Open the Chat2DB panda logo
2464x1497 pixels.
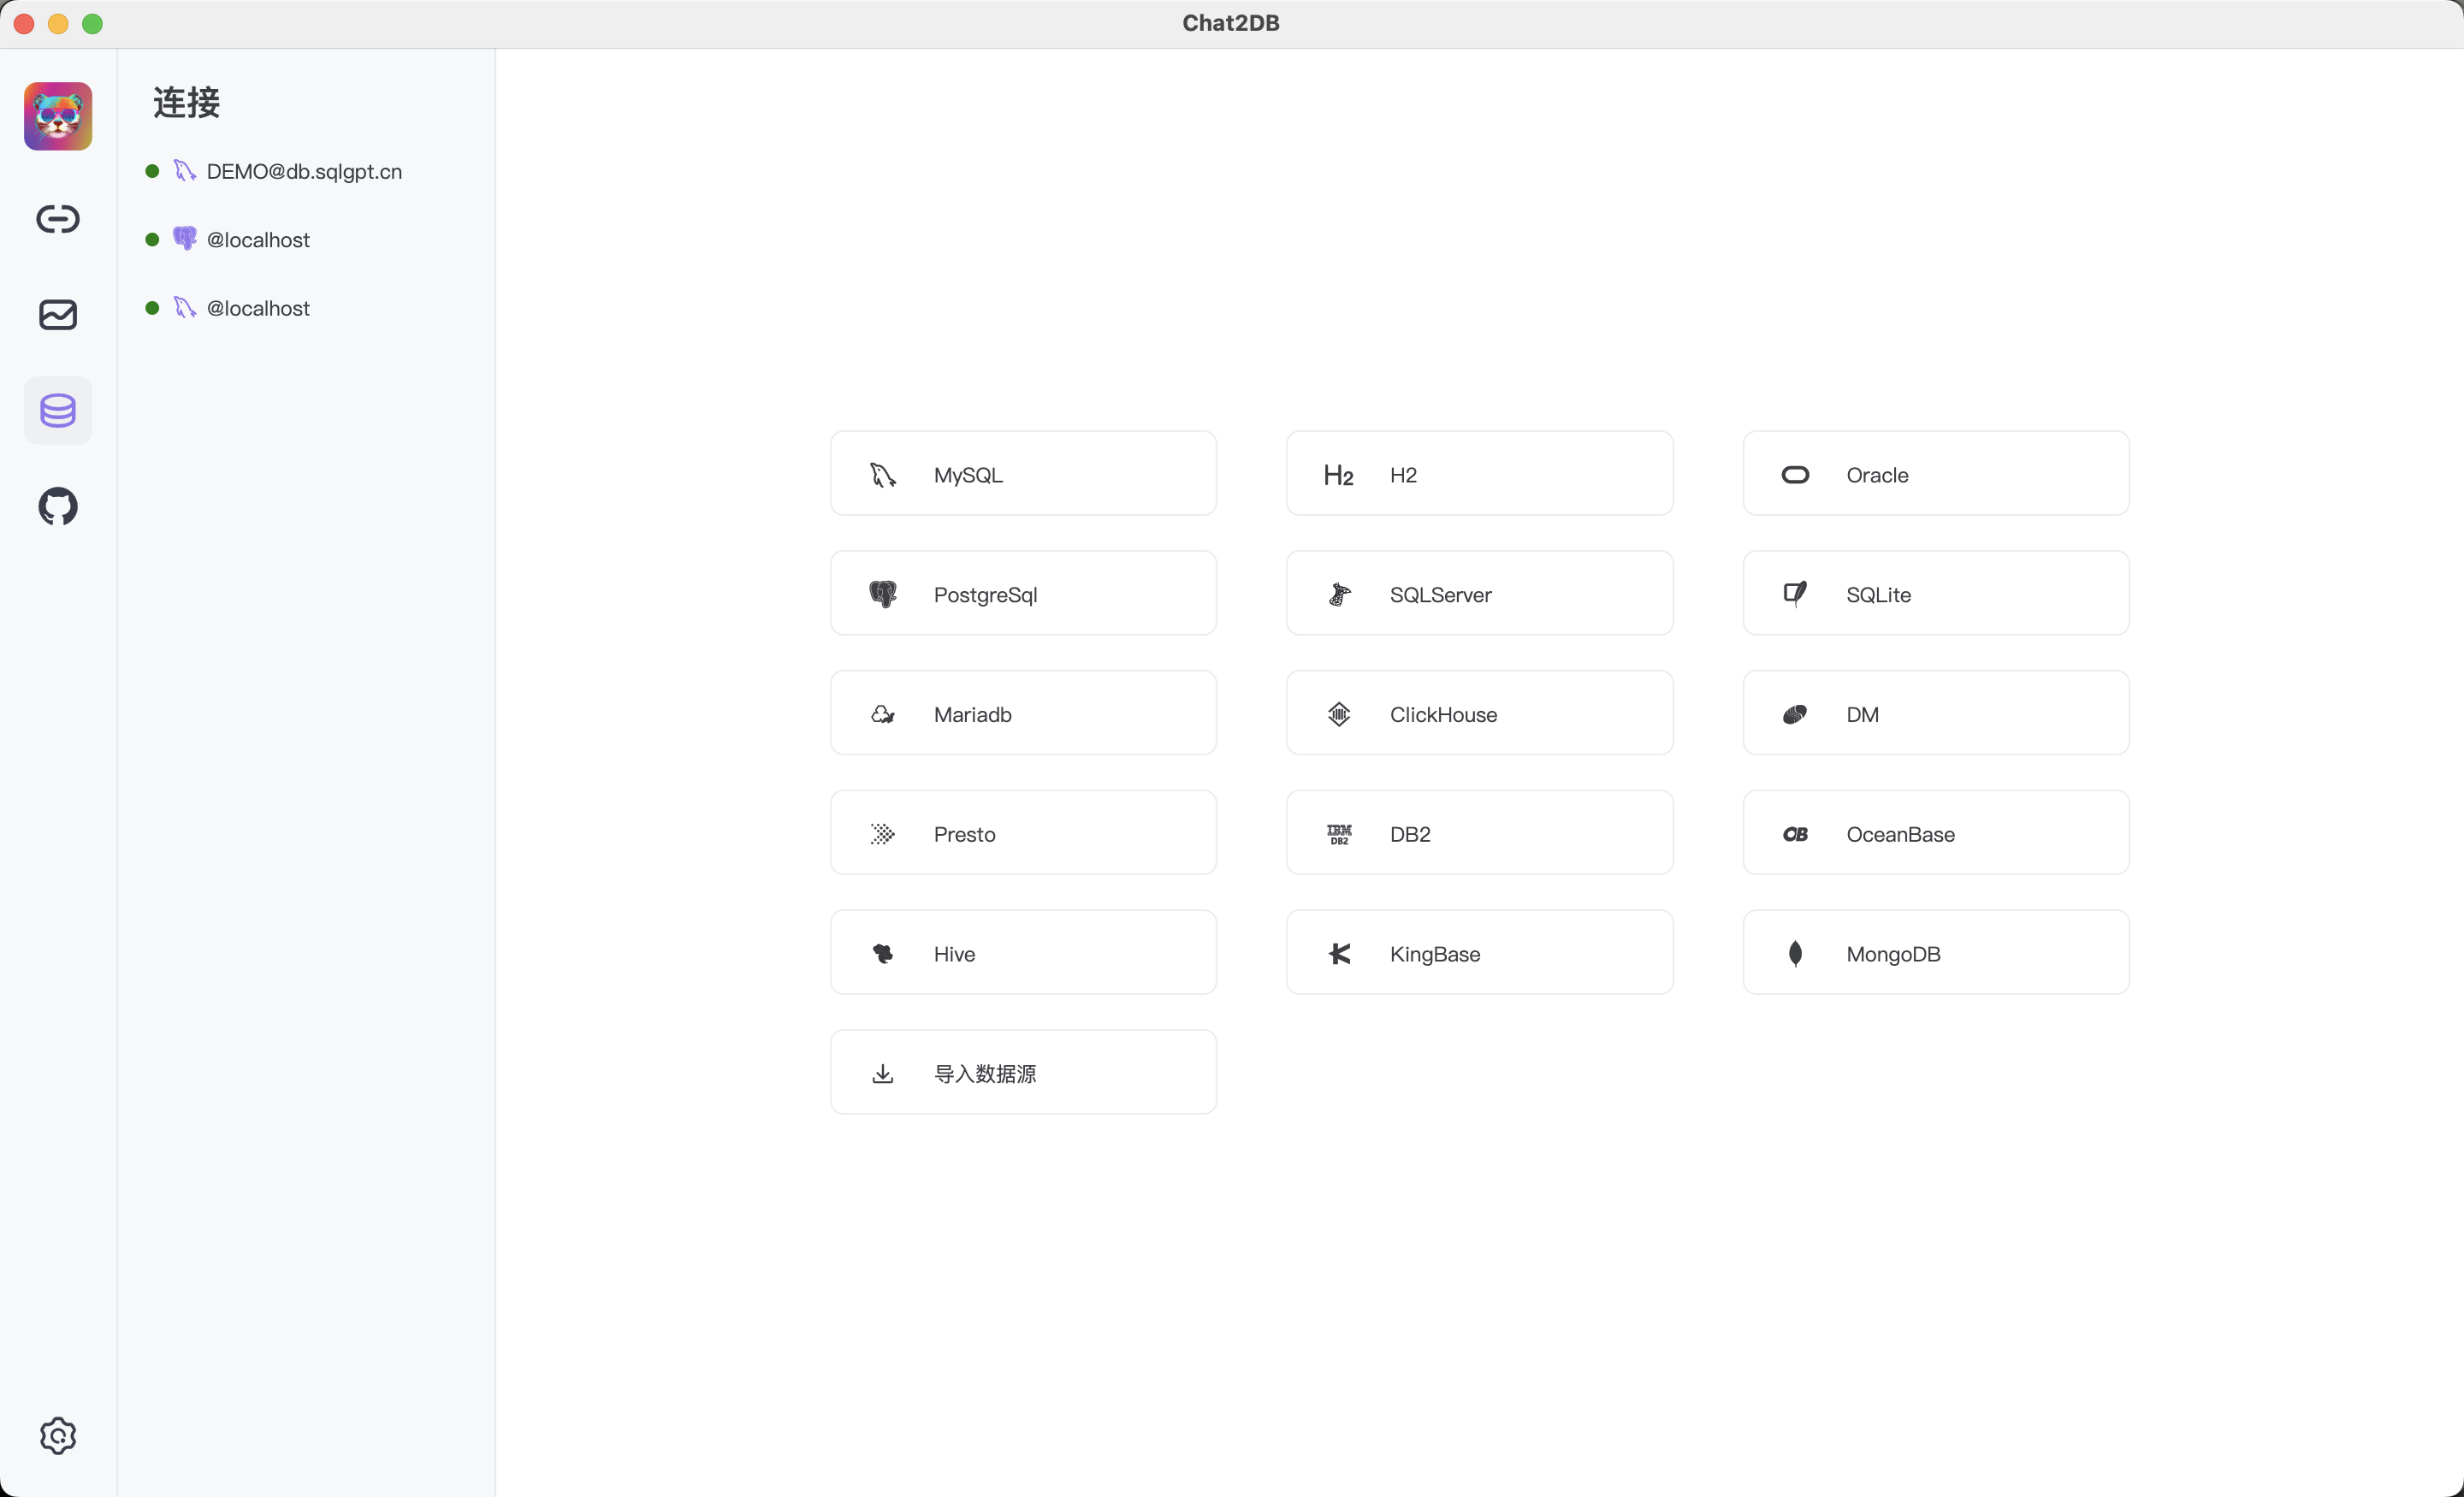point(58,117)
